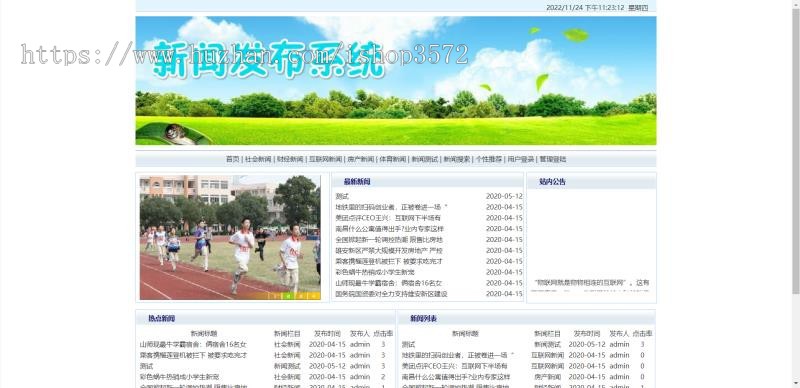
Task: Open the 用户登录 link
Action: coord(520,159)
